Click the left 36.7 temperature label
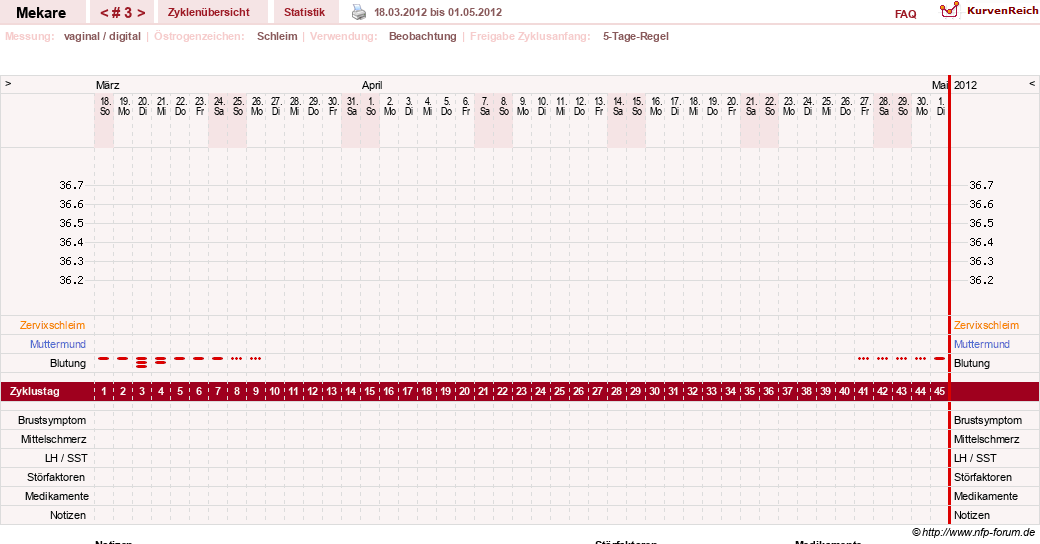The height and width of the screenshot is (544, 1040). pyautogui.click(x=72, y=185)
